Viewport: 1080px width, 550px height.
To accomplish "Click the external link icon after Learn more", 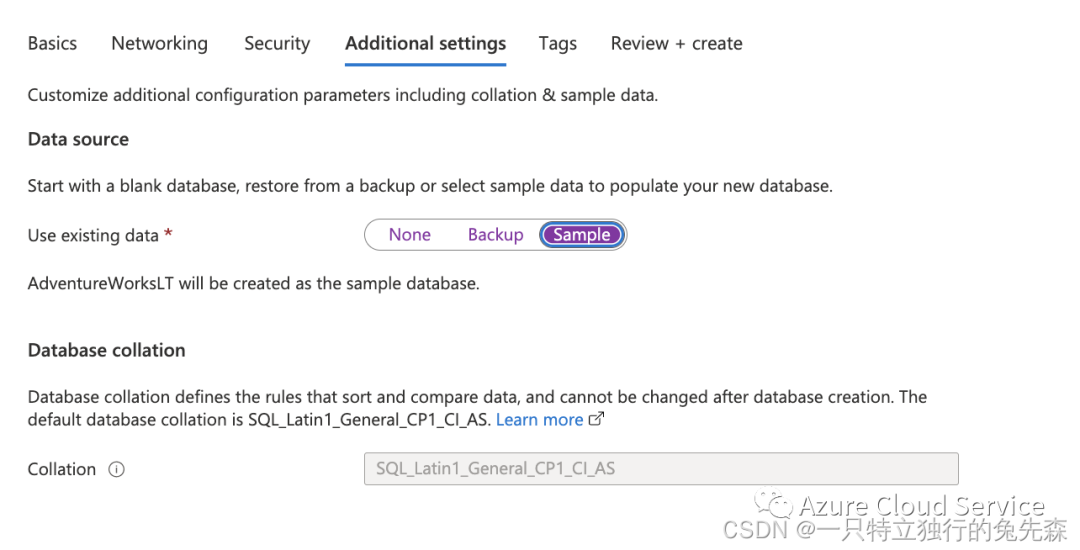I will pyautogui.click(x=596, y=420).
